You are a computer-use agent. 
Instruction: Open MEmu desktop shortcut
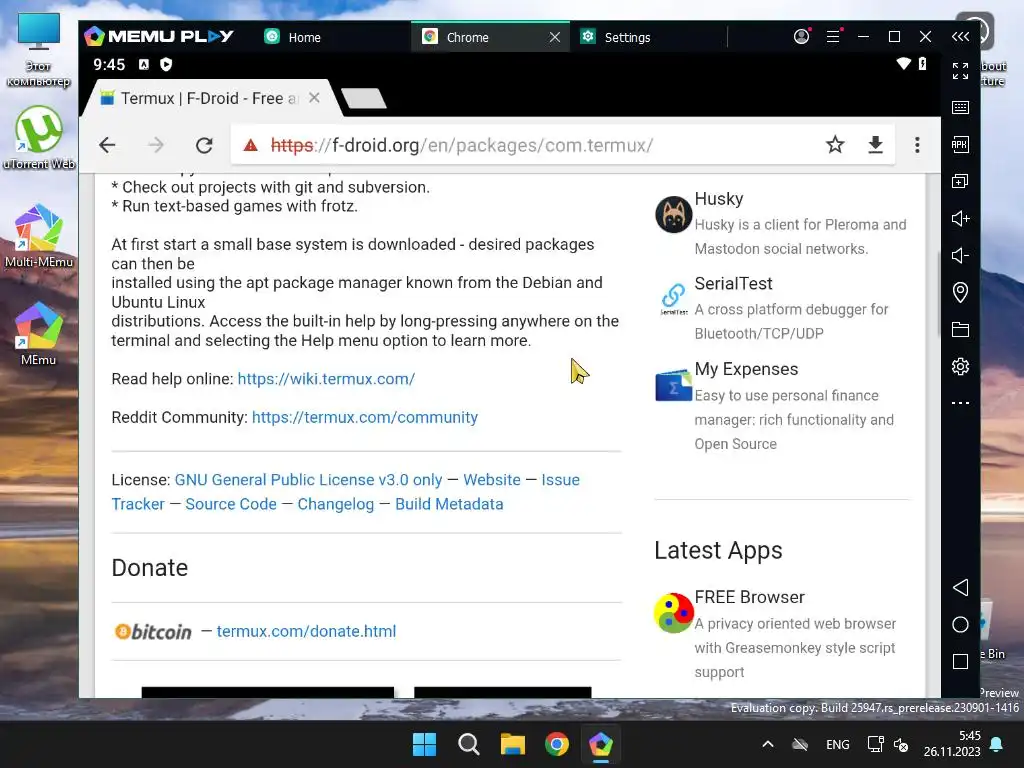[39, 334]
